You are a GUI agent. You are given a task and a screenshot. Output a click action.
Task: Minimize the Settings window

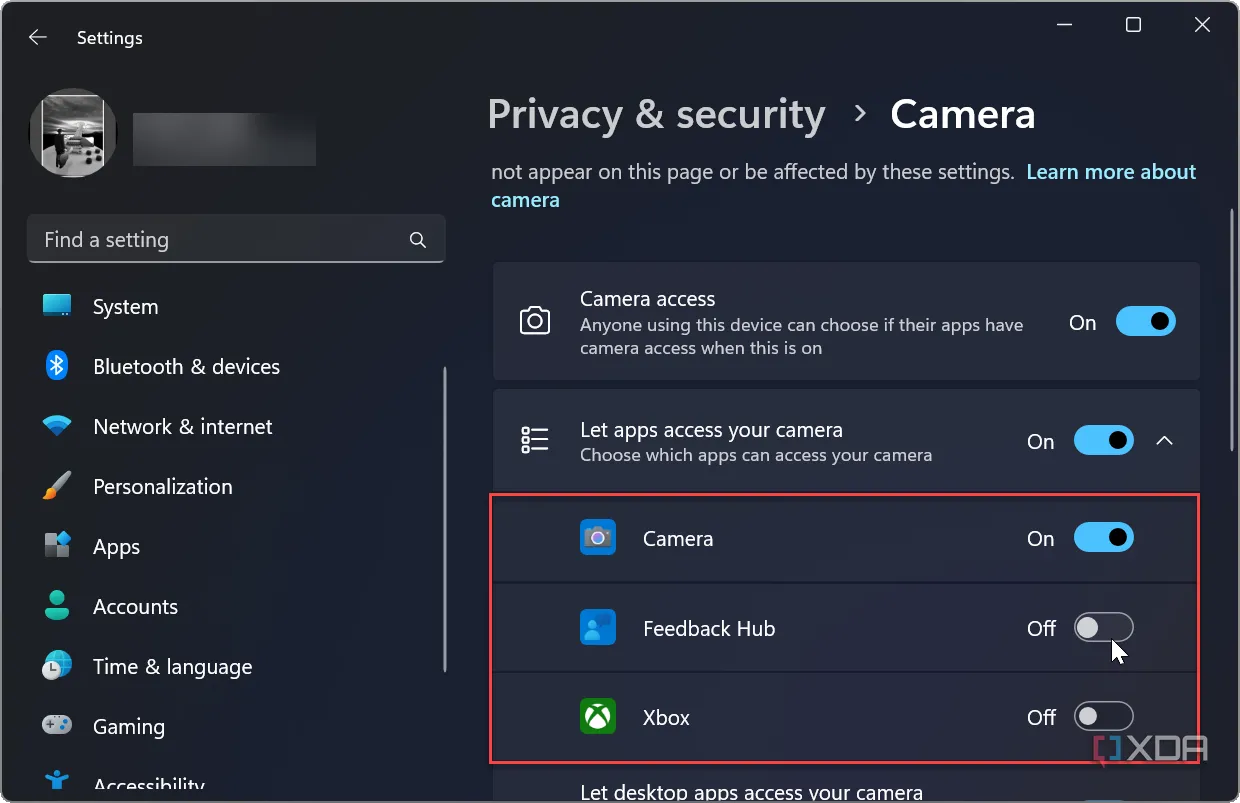point(1064,25)
